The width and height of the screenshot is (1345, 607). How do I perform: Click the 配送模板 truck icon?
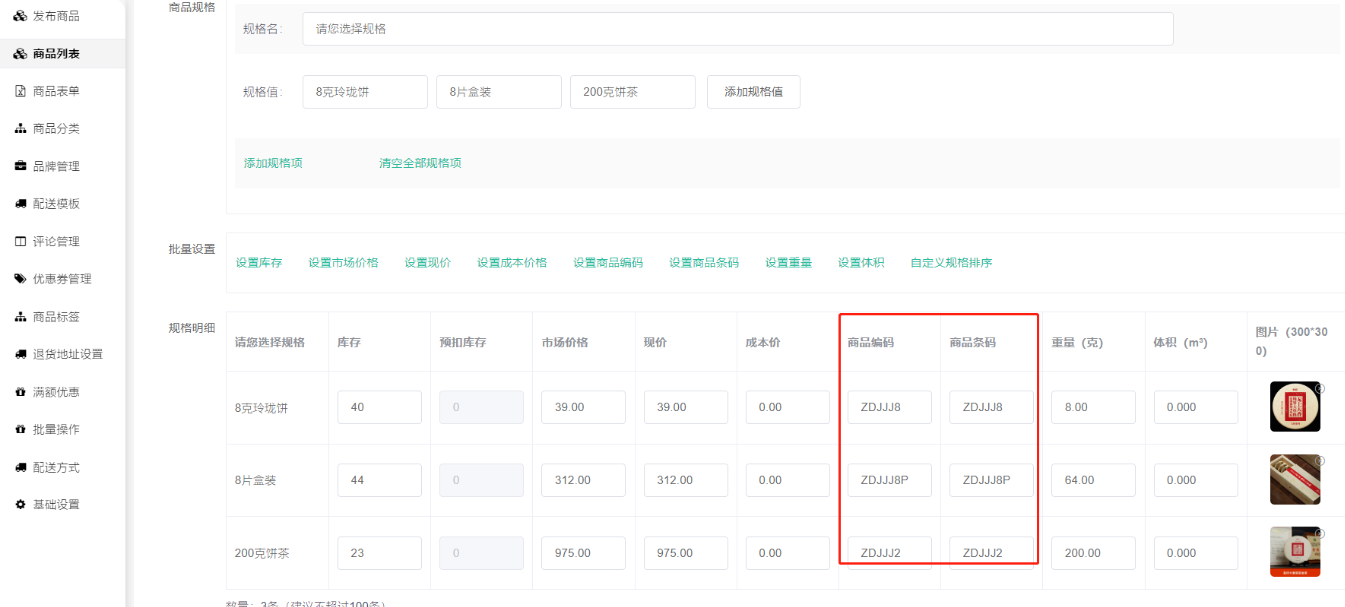click(20, 204)
